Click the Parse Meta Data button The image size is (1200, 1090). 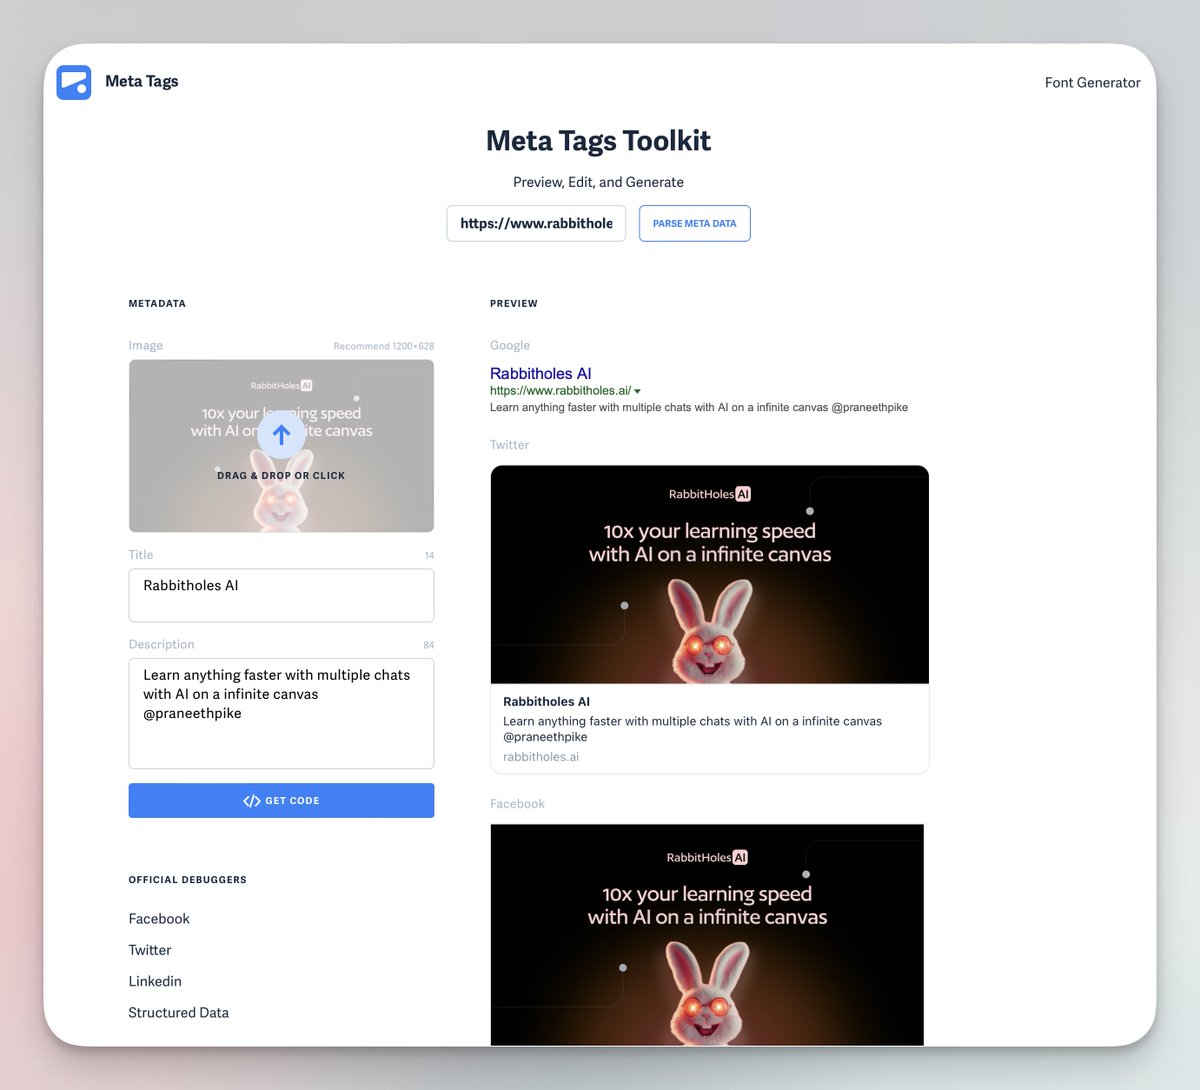pos(695,223)
